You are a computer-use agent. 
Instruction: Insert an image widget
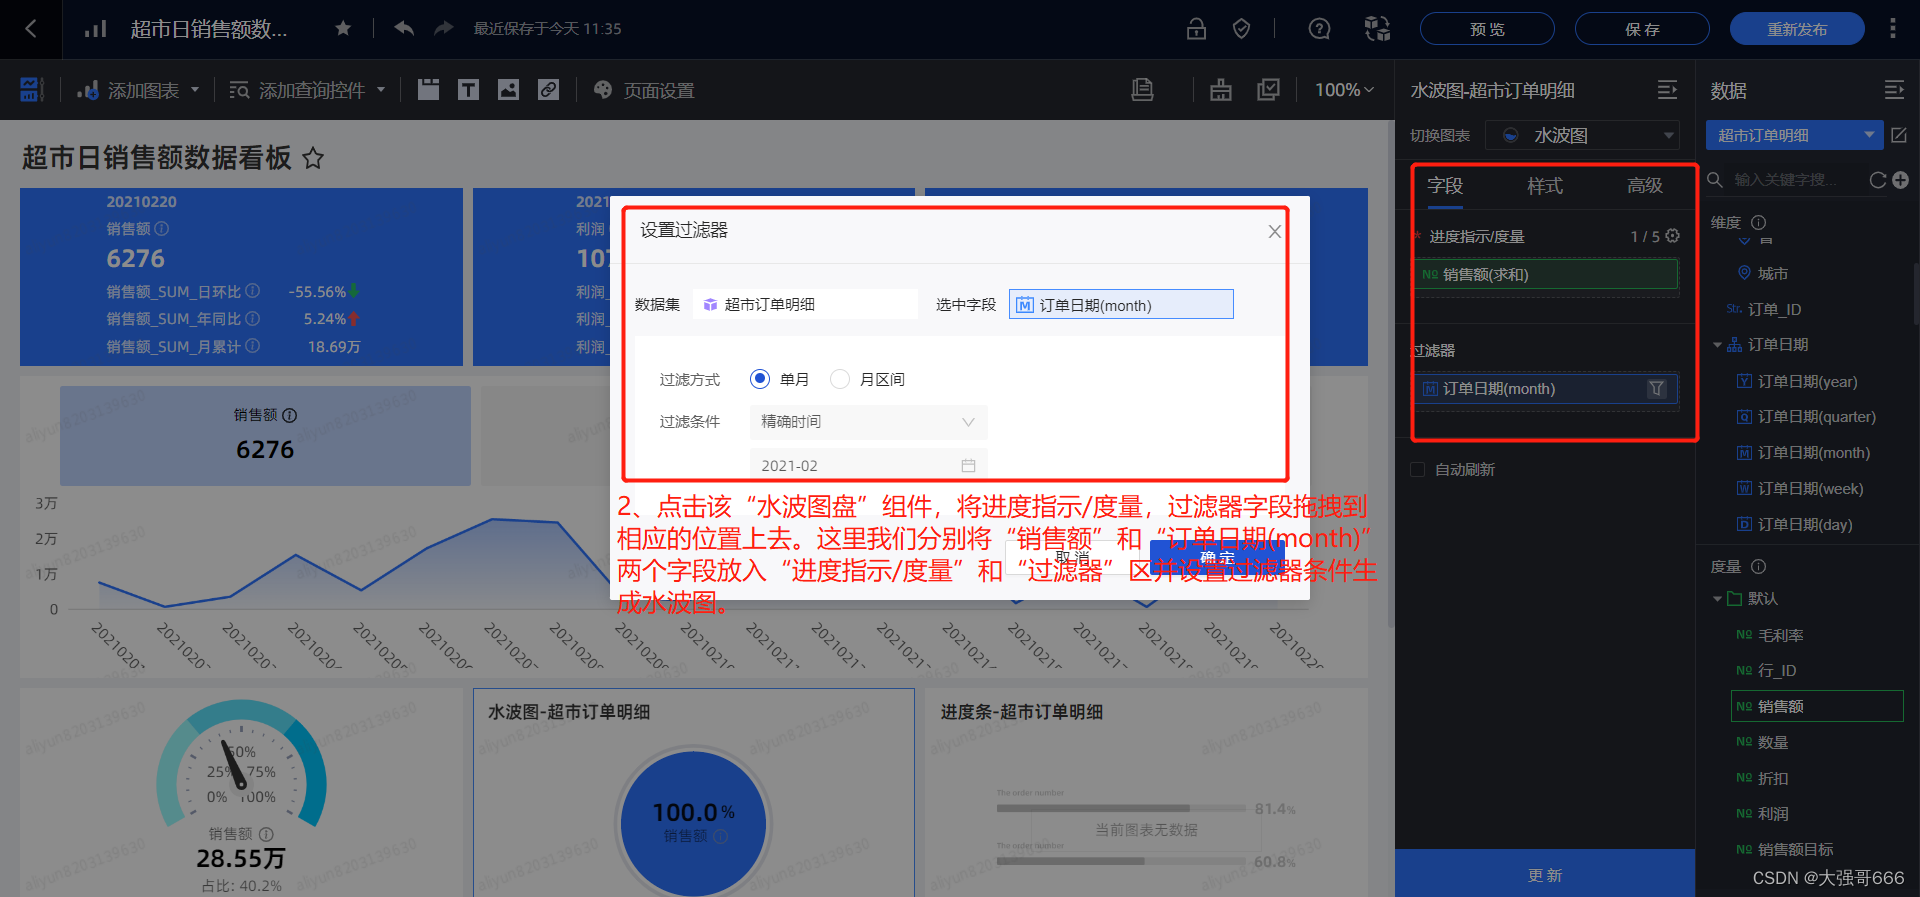tap(508, 89)
